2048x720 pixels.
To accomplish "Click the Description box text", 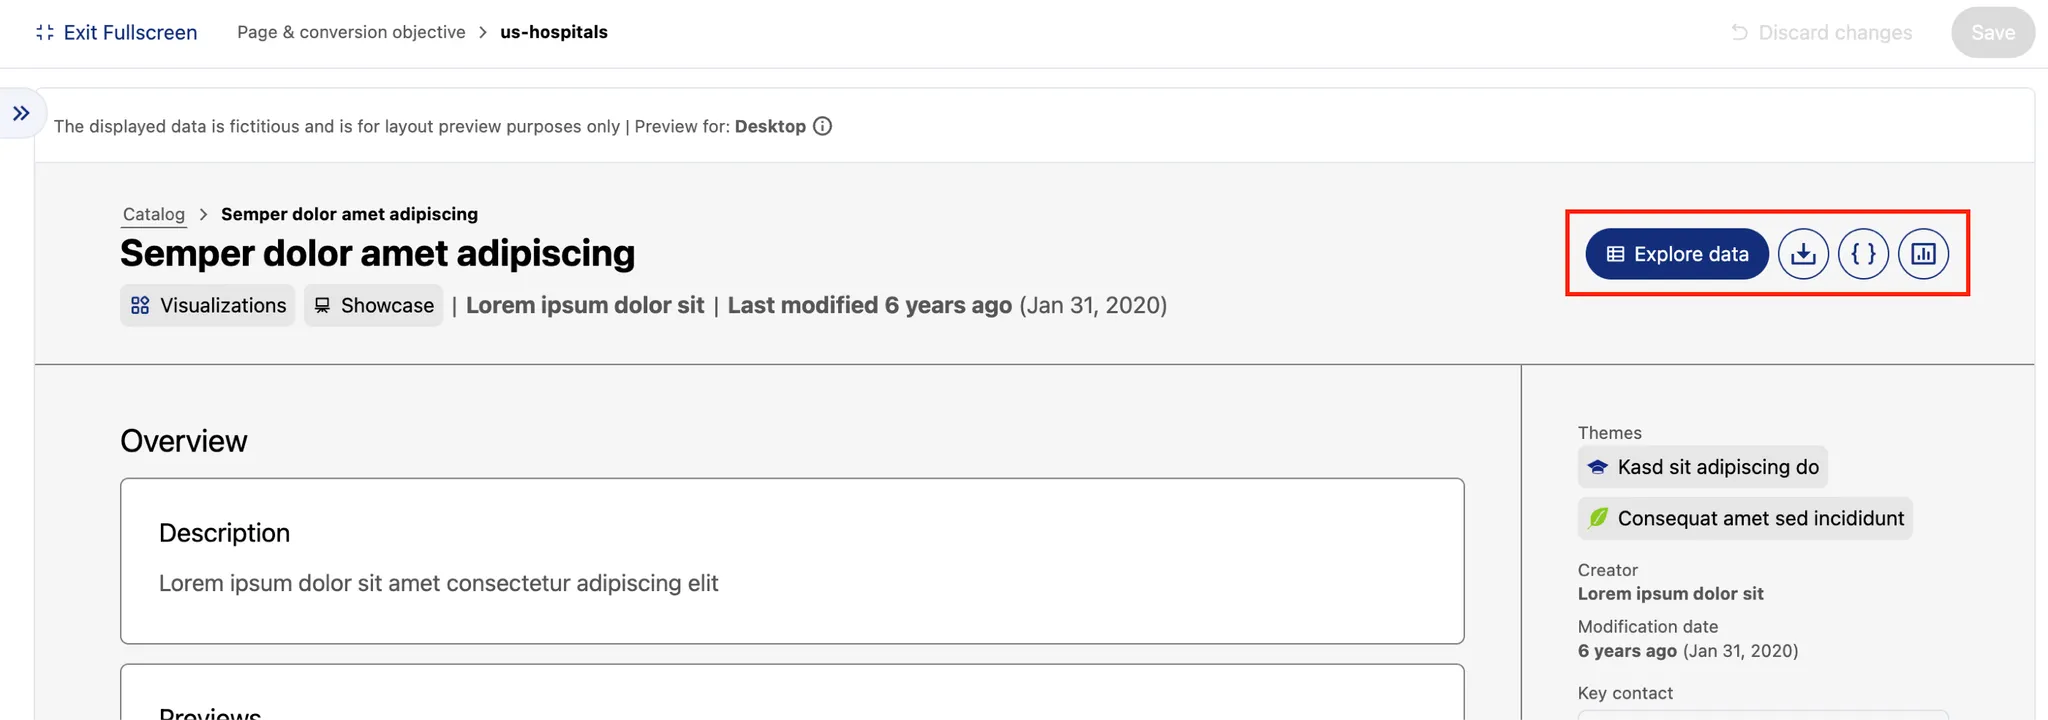I will coord(438,583).
